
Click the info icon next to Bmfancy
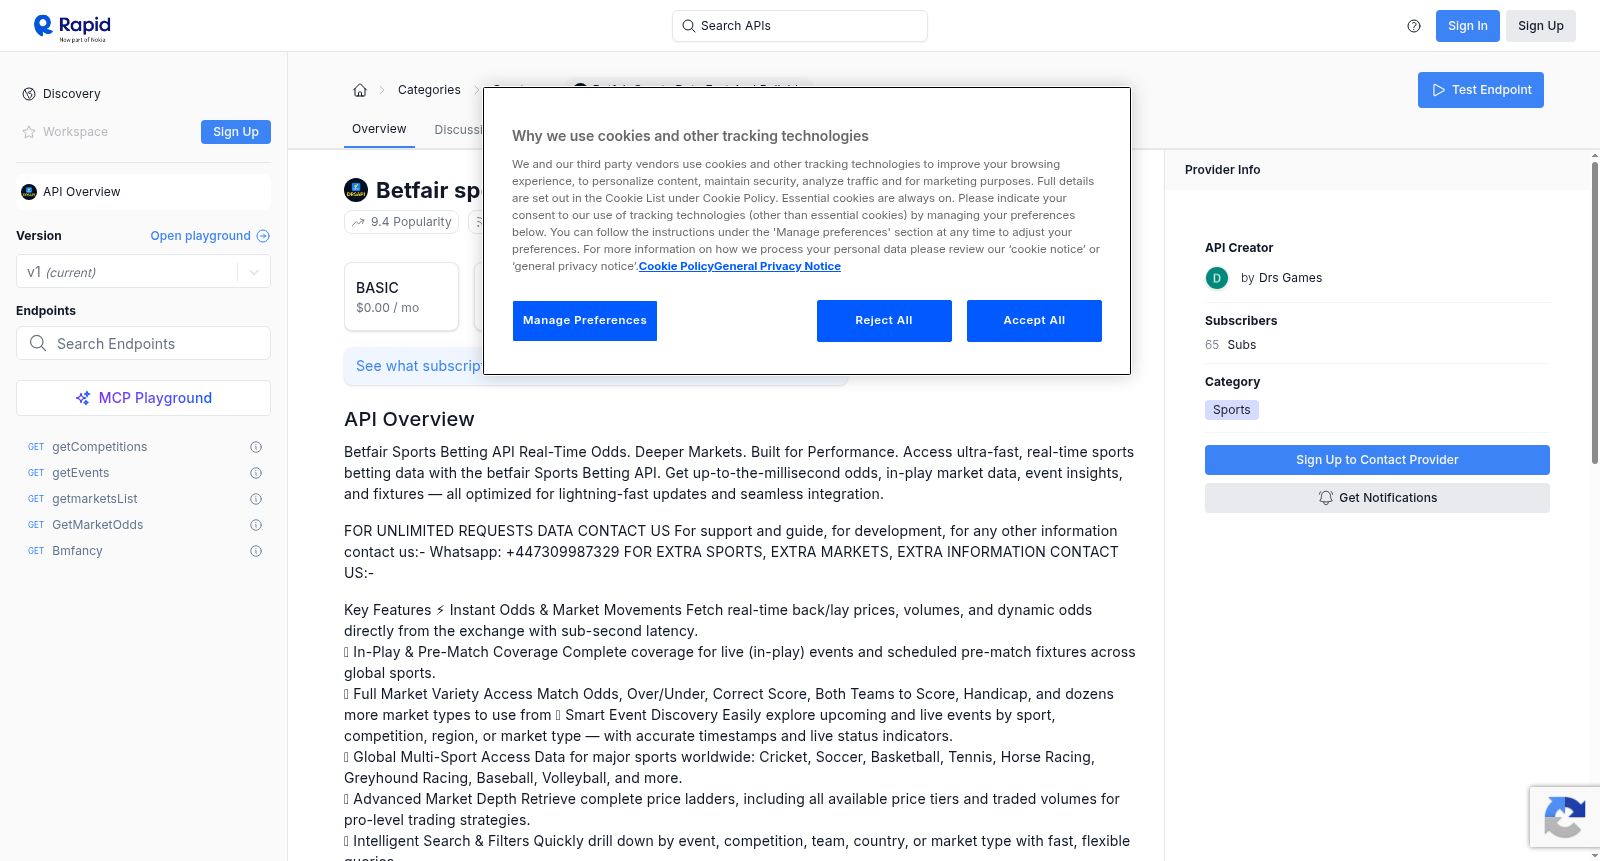tap(256, 551)
